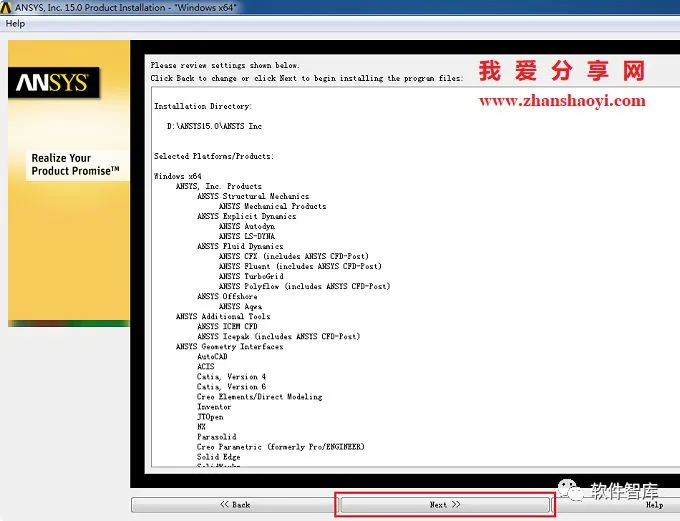This screenshot has width=680, height=521.
Task: Click 'Catia, Version 4' row
Action: tap(232, 377)
